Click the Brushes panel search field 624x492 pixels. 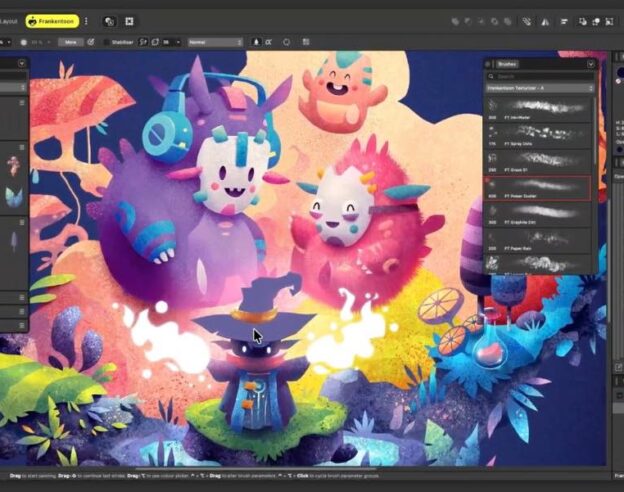[x=540, y=76]
